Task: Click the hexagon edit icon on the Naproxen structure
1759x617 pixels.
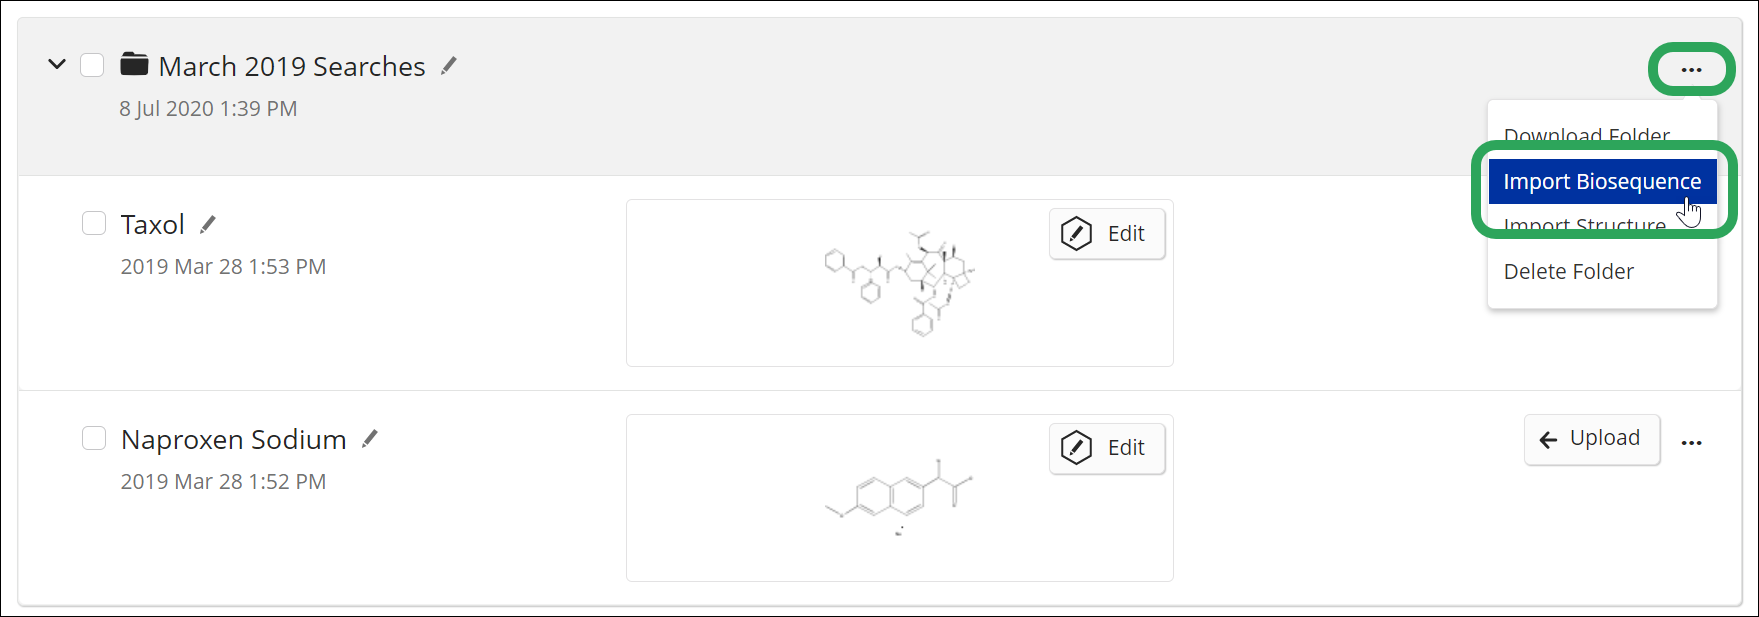Action: (x=1076, y=448)
